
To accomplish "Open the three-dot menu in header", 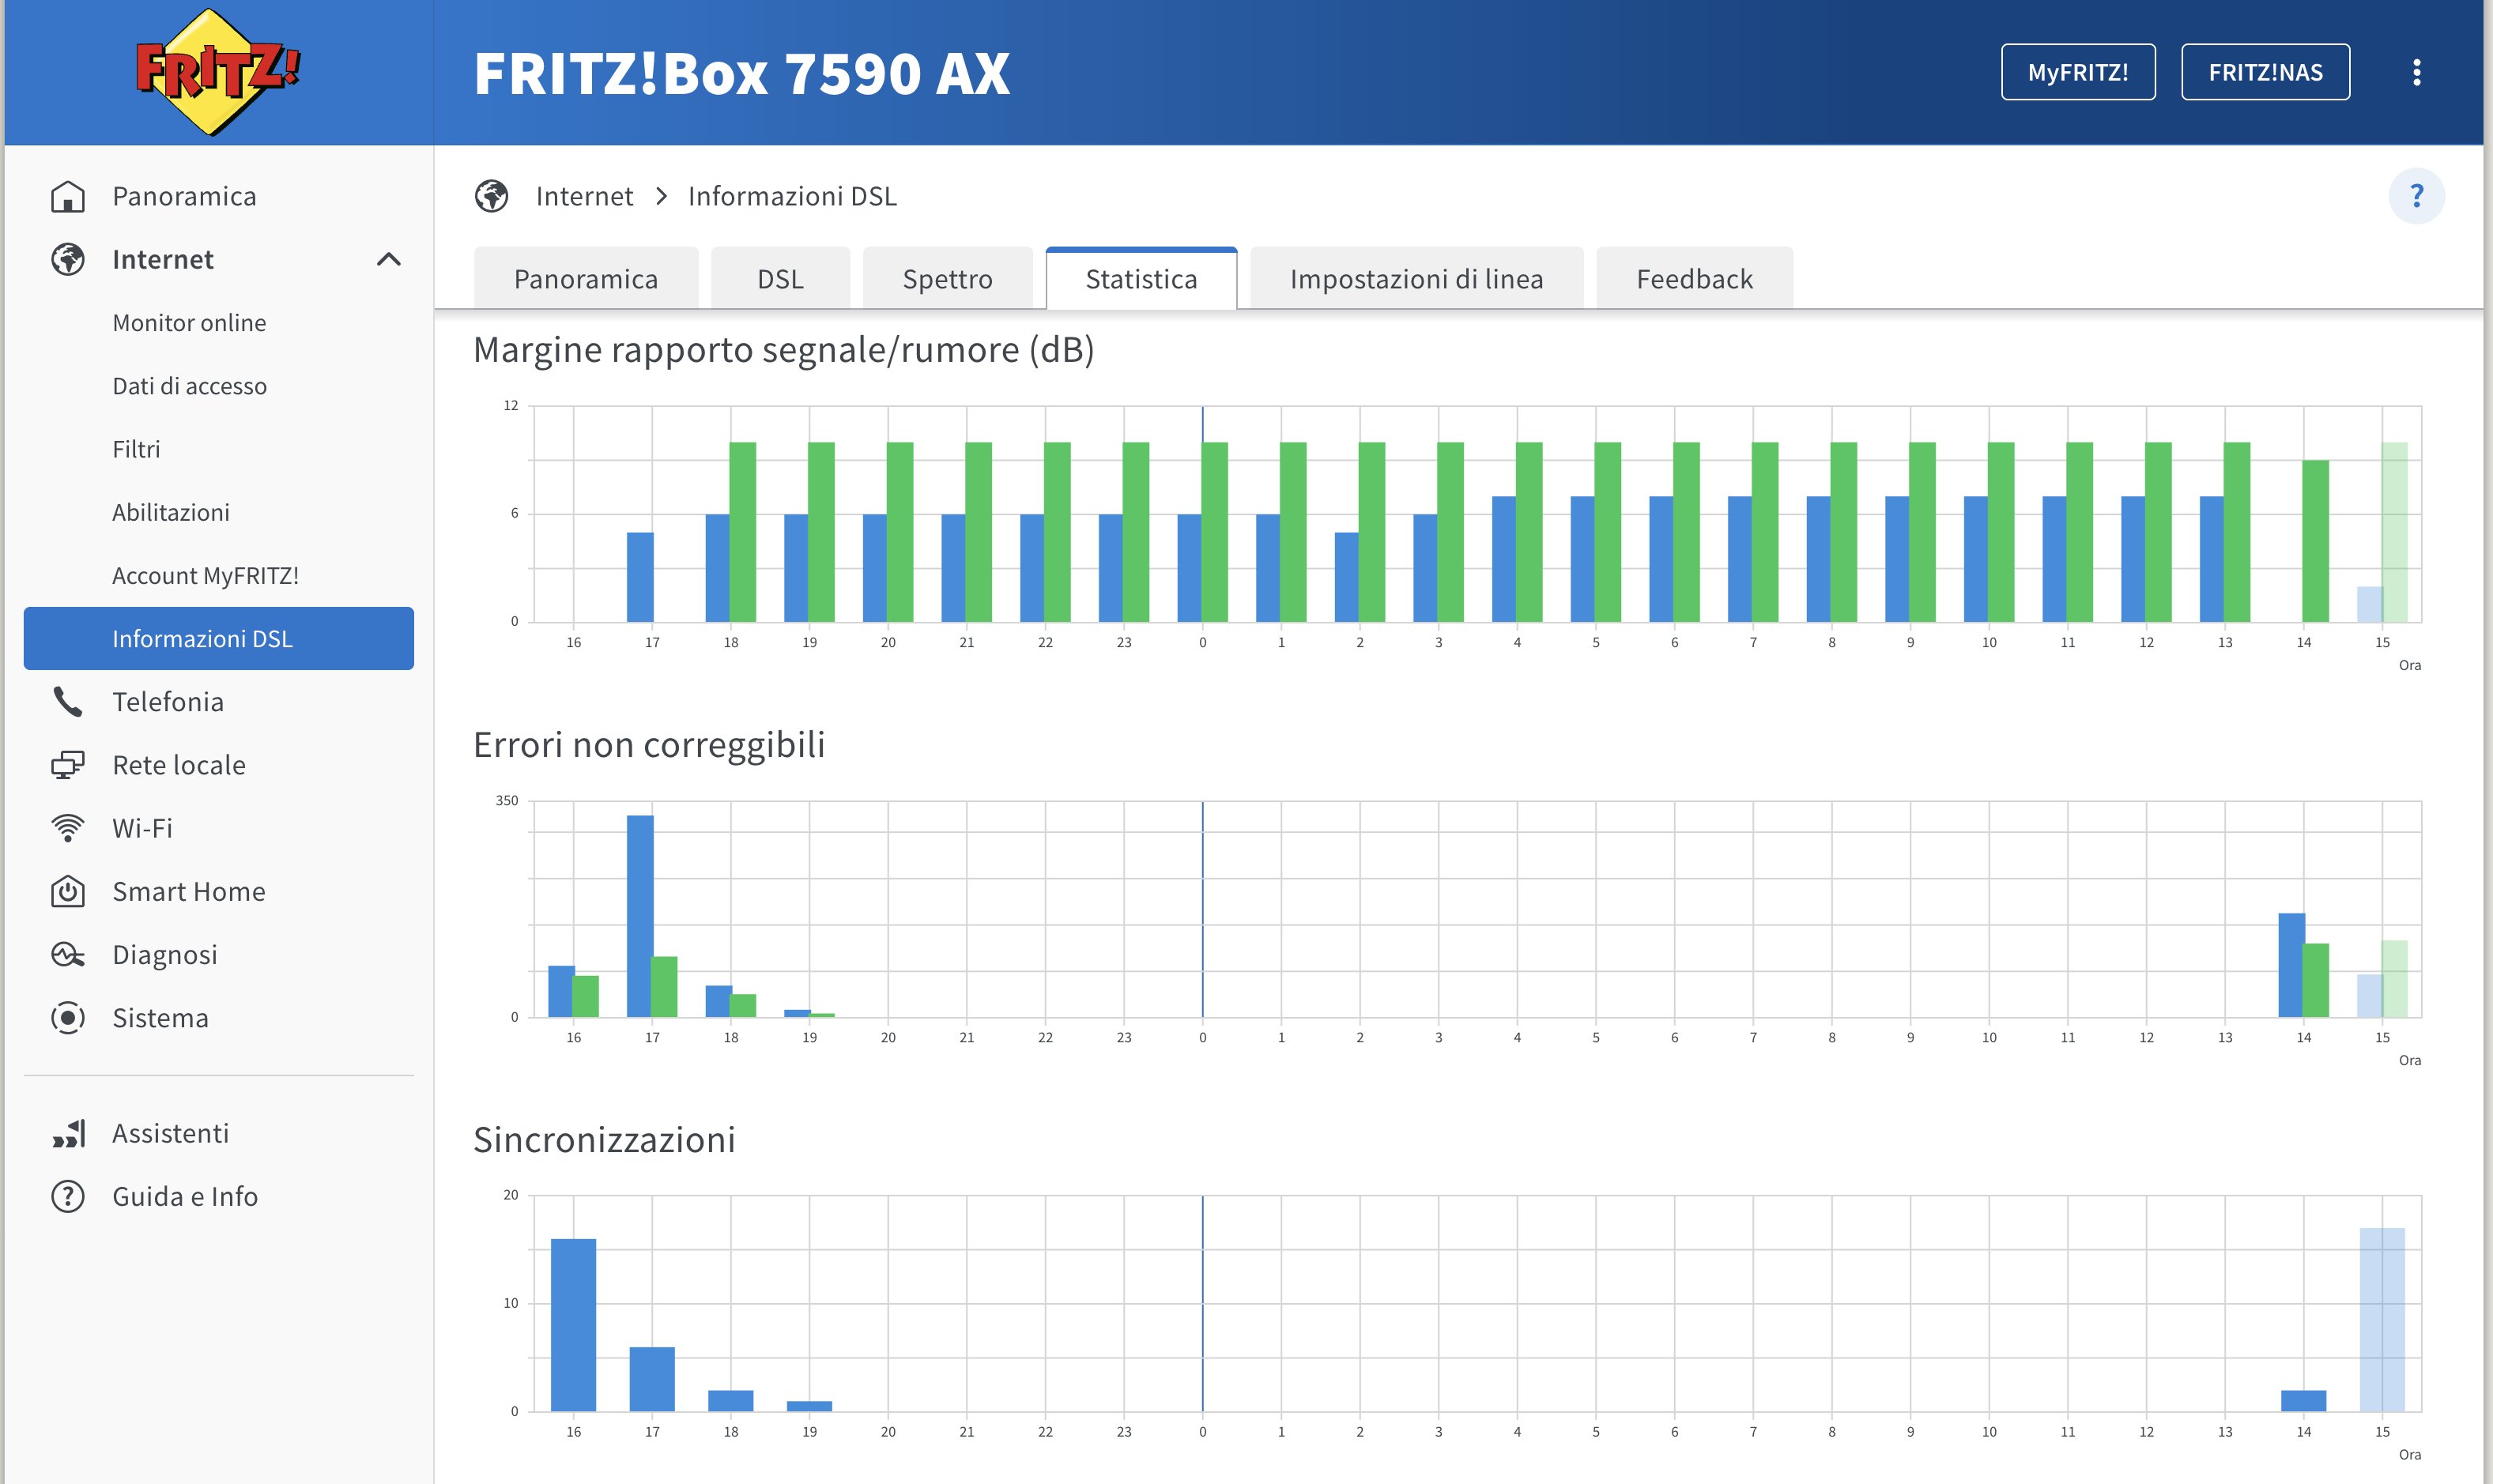I will tap(2416, 72).
